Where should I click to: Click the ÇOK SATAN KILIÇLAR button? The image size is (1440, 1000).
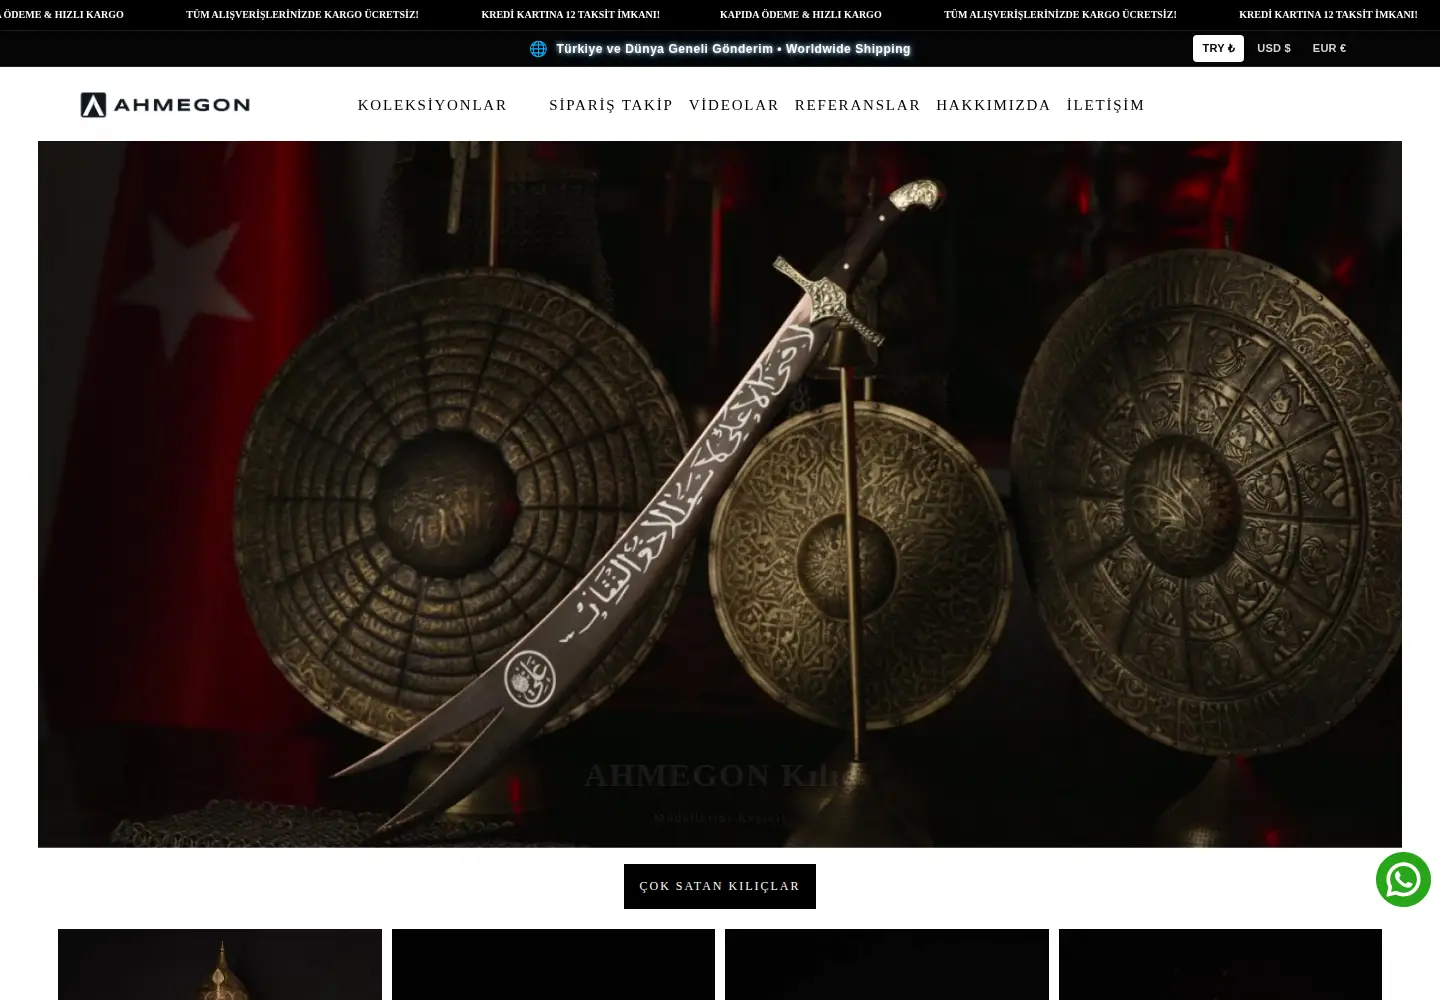(x=720, y=886)
